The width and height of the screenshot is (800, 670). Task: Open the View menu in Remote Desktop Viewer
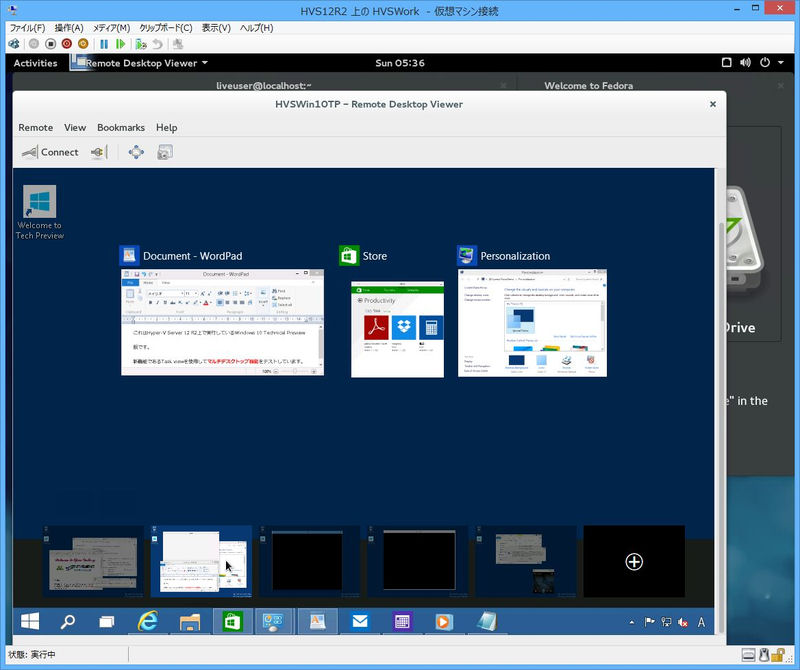[75, 128]
